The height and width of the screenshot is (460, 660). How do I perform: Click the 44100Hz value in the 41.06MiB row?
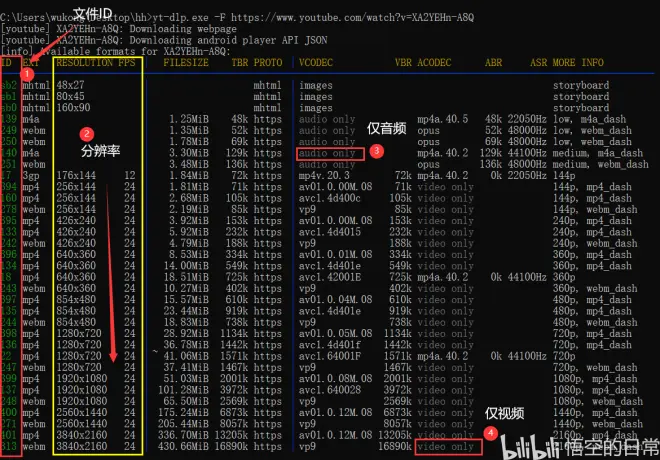click(x=527, y=356)
